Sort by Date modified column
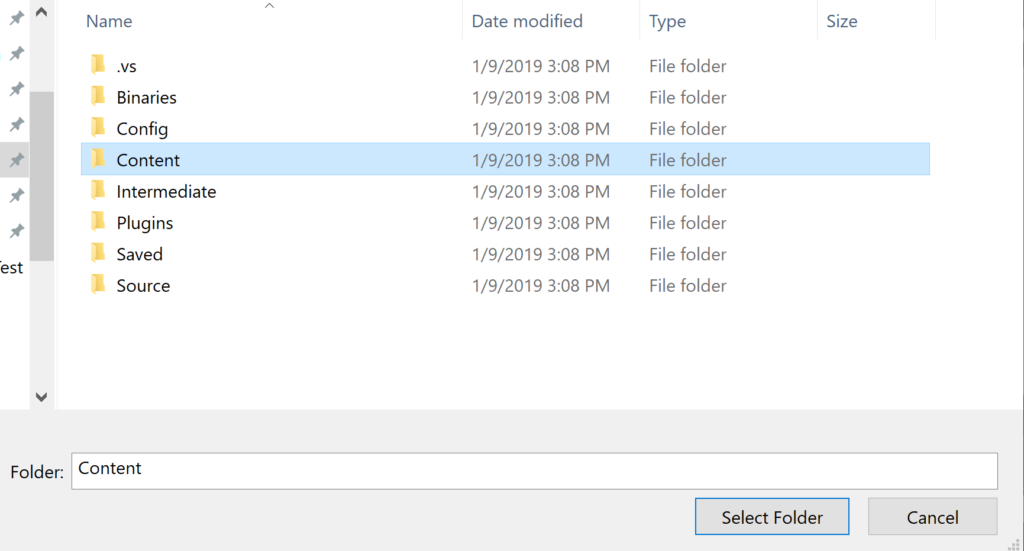 [527, 21]
